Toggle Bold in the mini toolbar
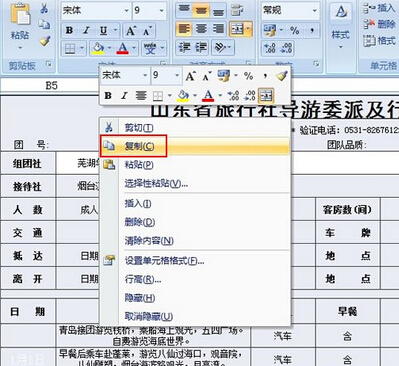 point(108,96)
